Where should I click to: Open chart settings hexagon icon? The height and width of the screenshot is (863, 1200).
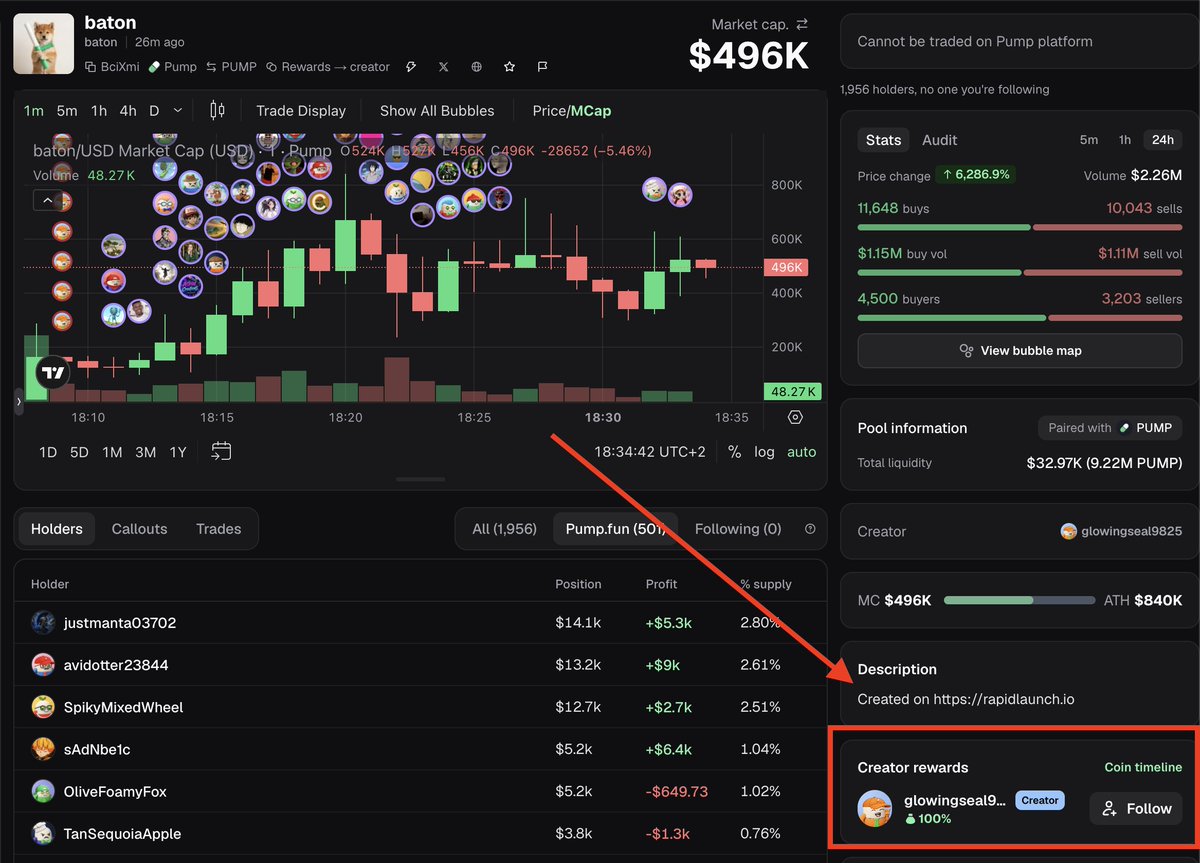pos(795,418)
